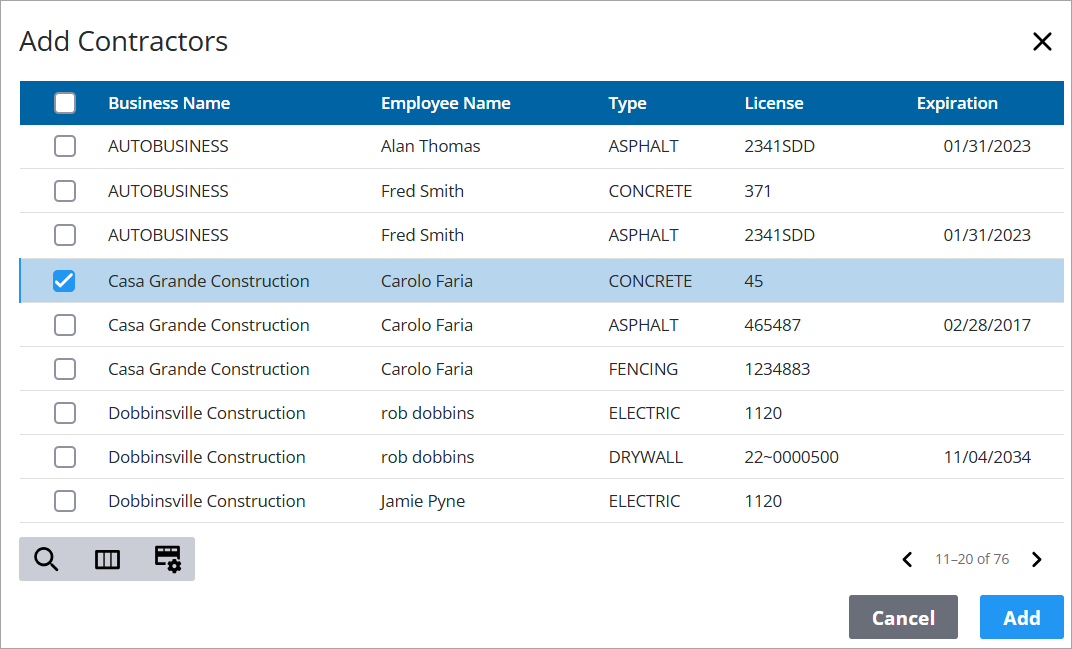Check the Carolo Faria FENCING checkbox
The image size is (1072, 649).
[65, 369]
